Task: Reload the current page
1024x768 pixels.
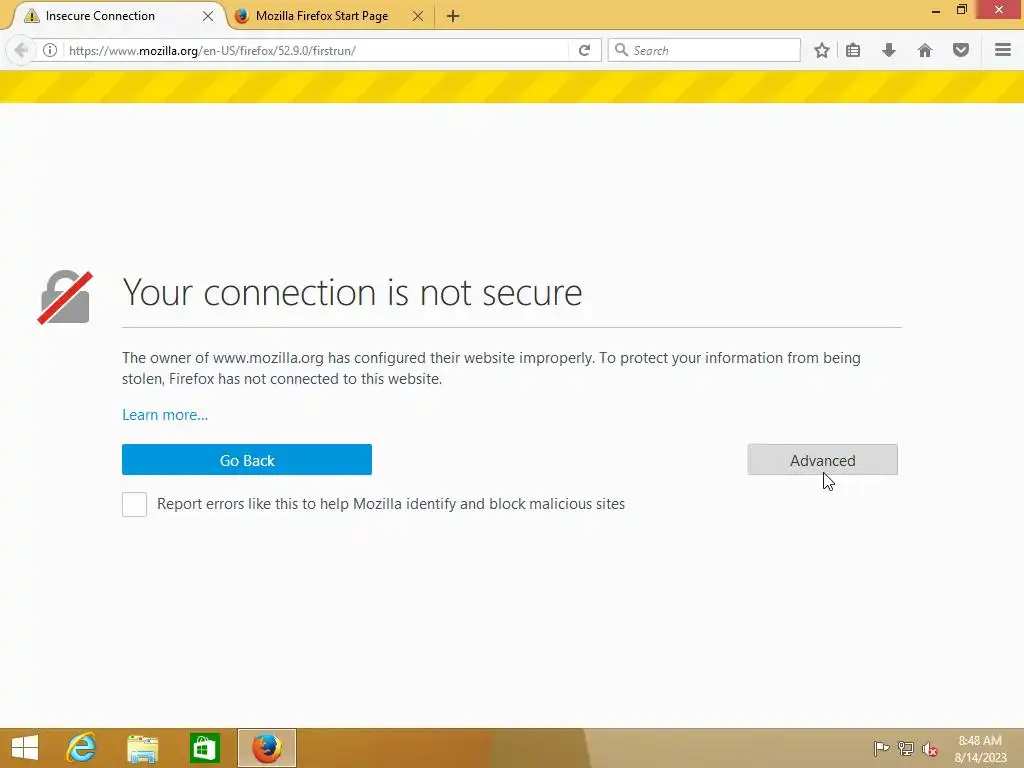Action: tap(584, 50)
